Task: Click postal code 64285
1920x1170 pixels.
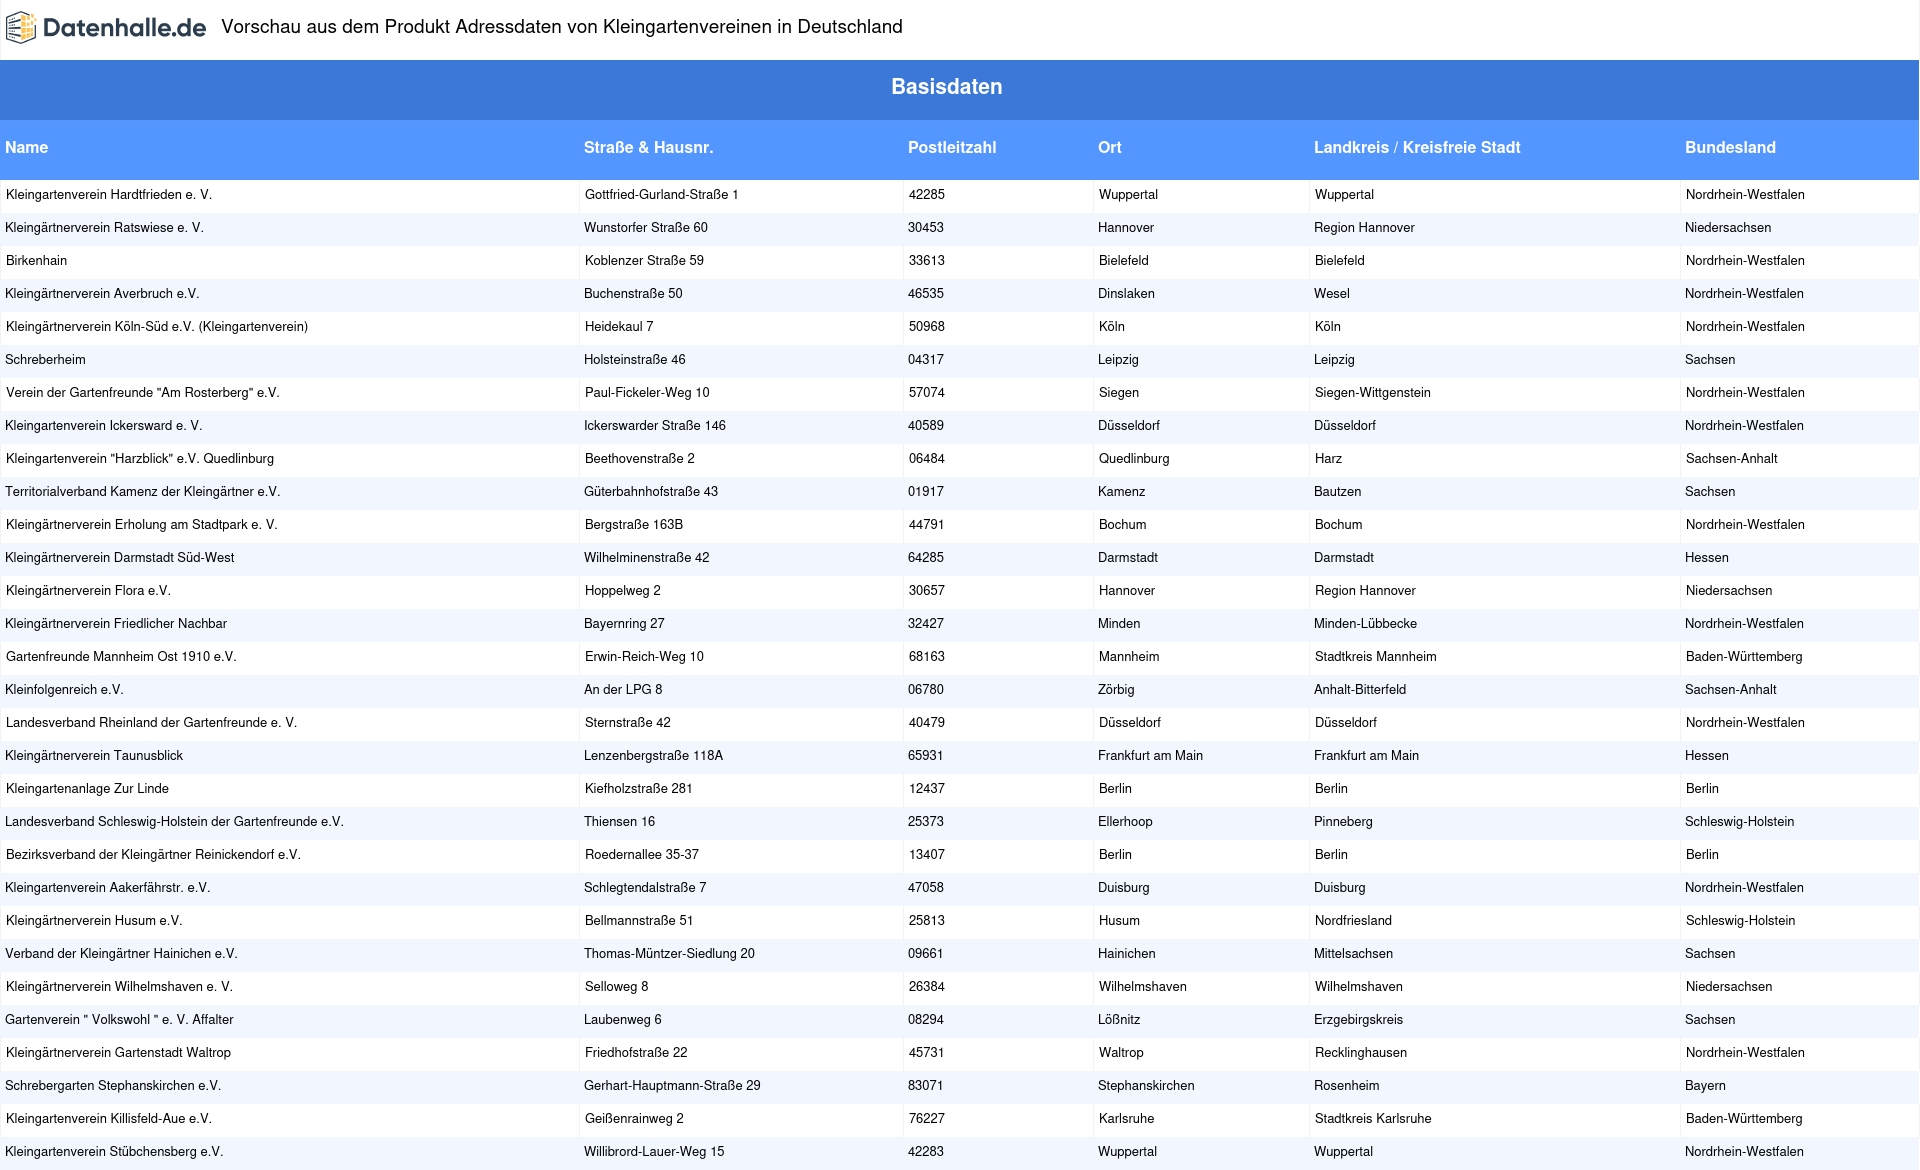Action: [x=926, y=558]
